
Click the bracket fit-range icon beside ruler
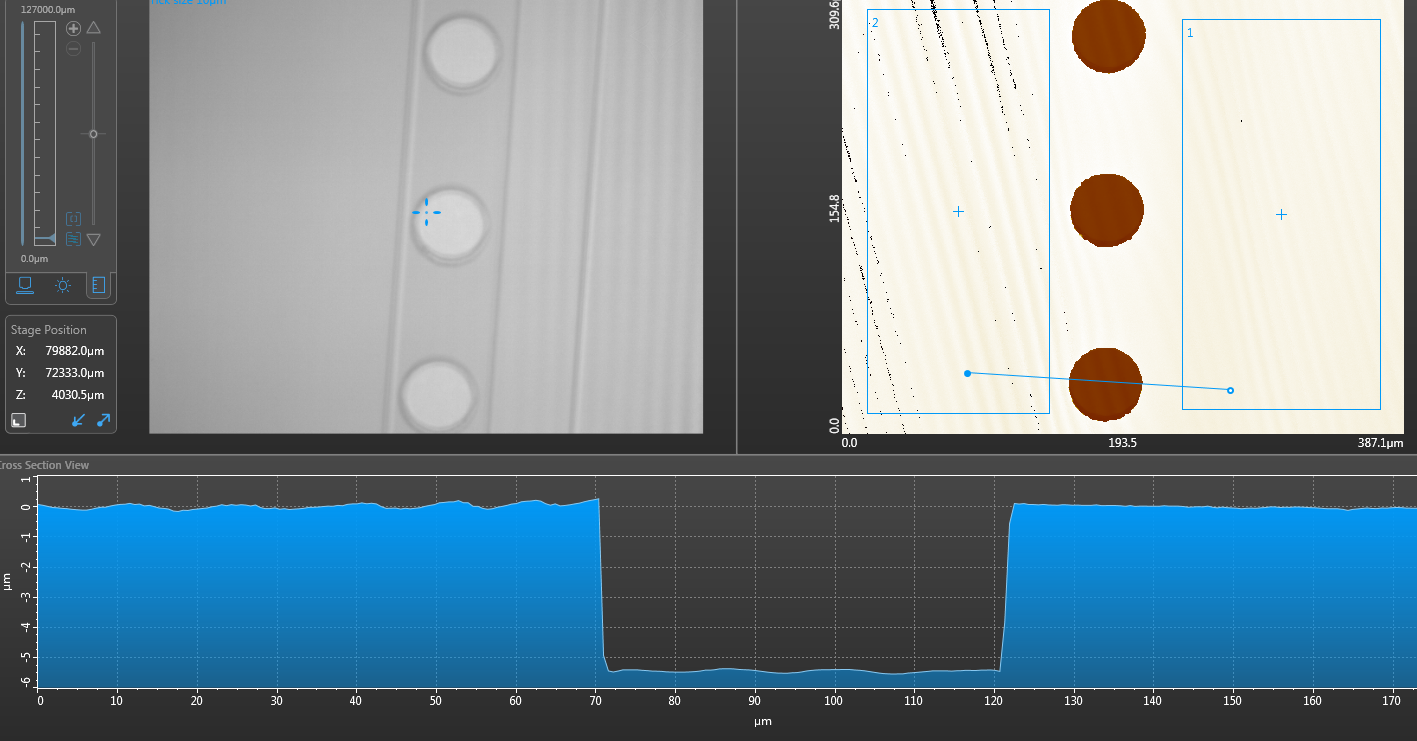tap(73, 218)
